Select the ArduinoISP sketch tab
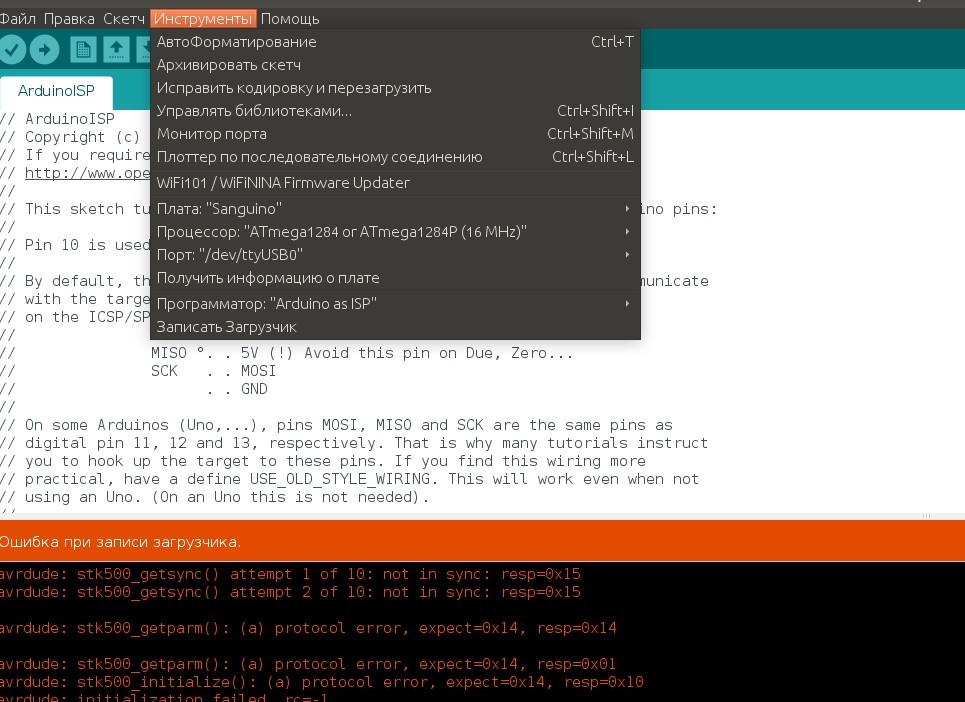Screen dimensions: 965x702 [x=56, y=91]
